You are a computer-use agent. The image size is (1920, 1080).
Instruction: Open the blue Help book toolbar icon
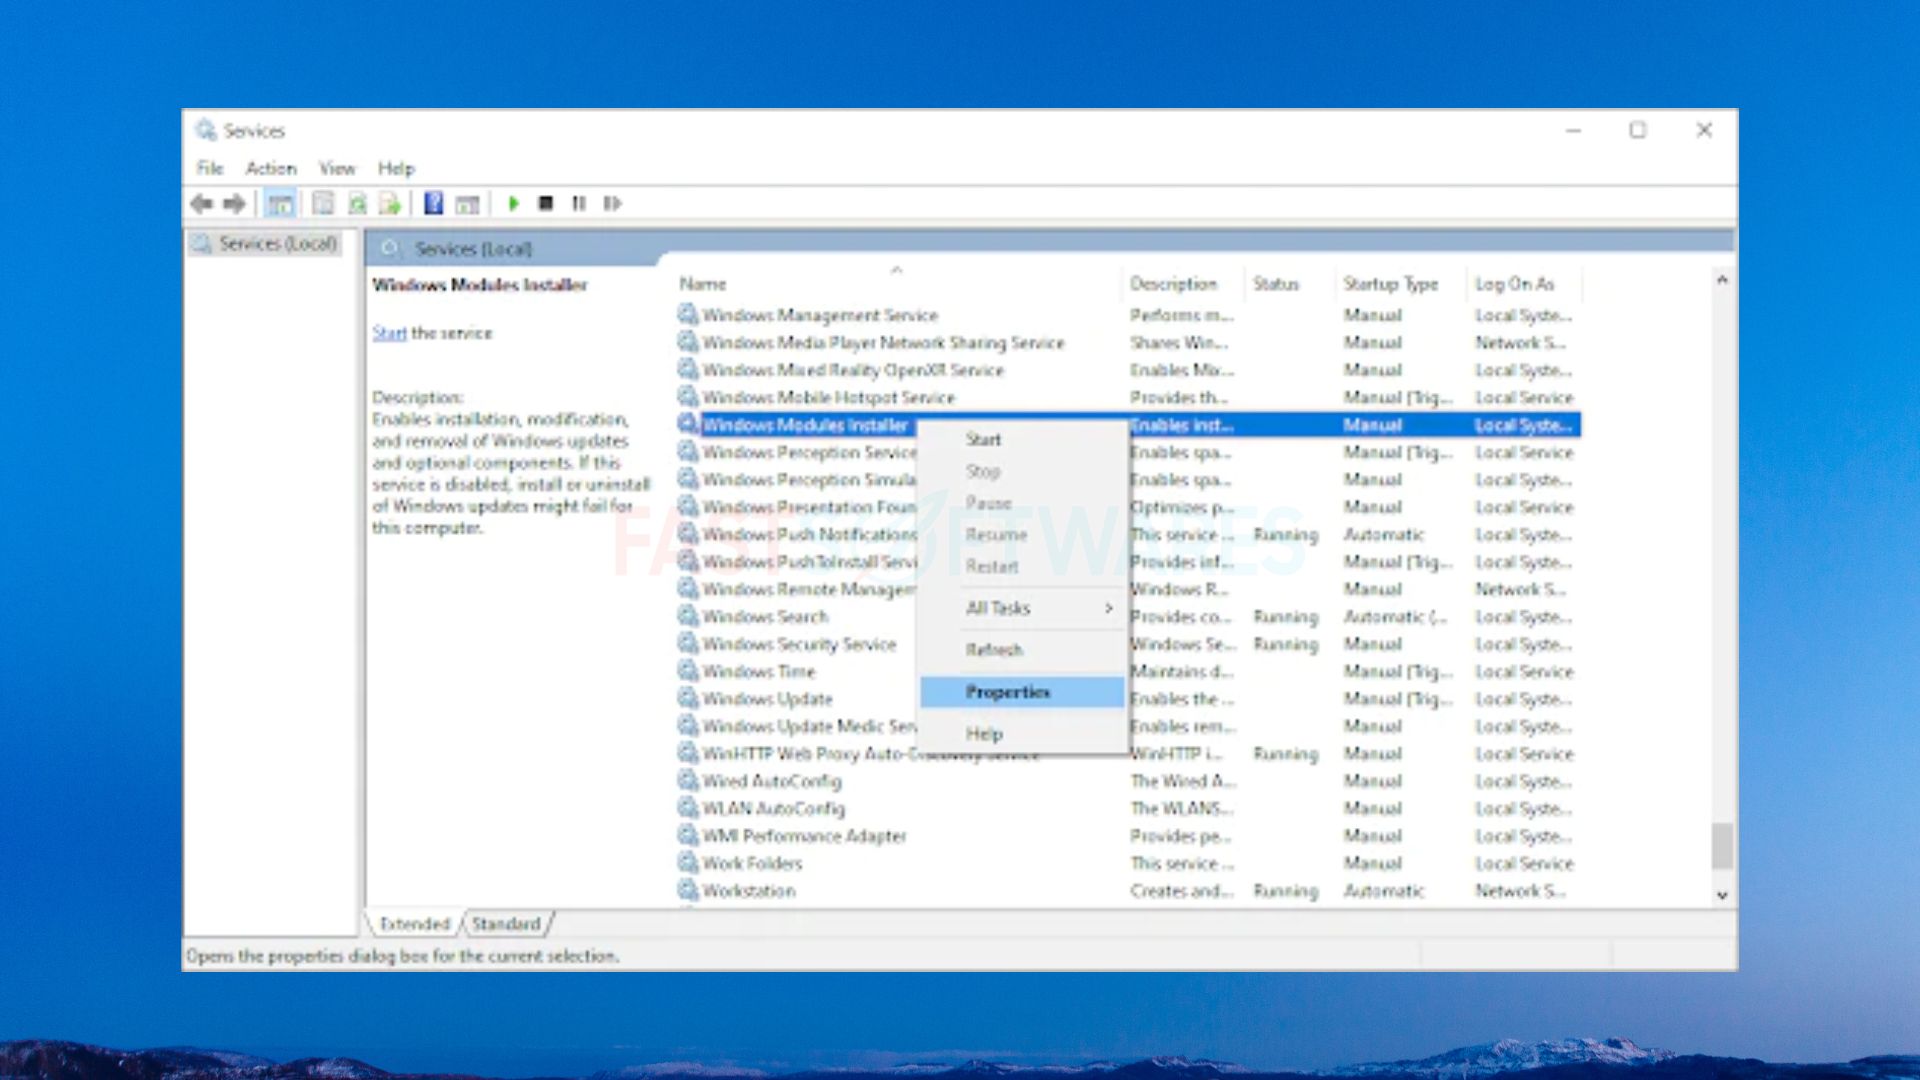point(433,204)
